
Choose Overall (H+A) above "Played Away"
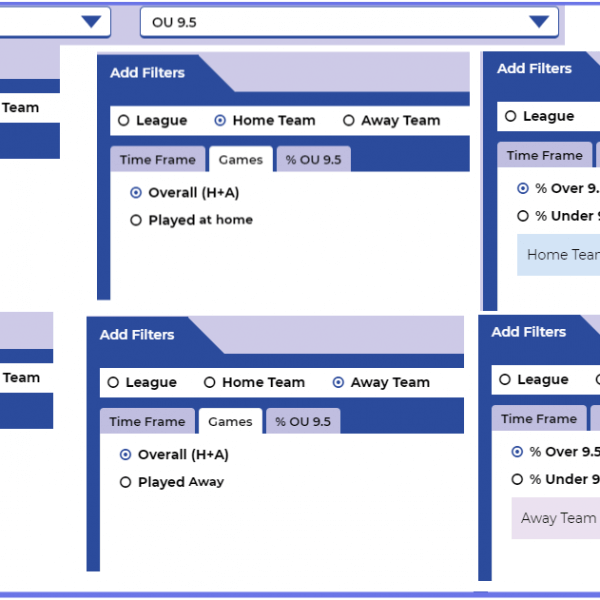[126, 455]
